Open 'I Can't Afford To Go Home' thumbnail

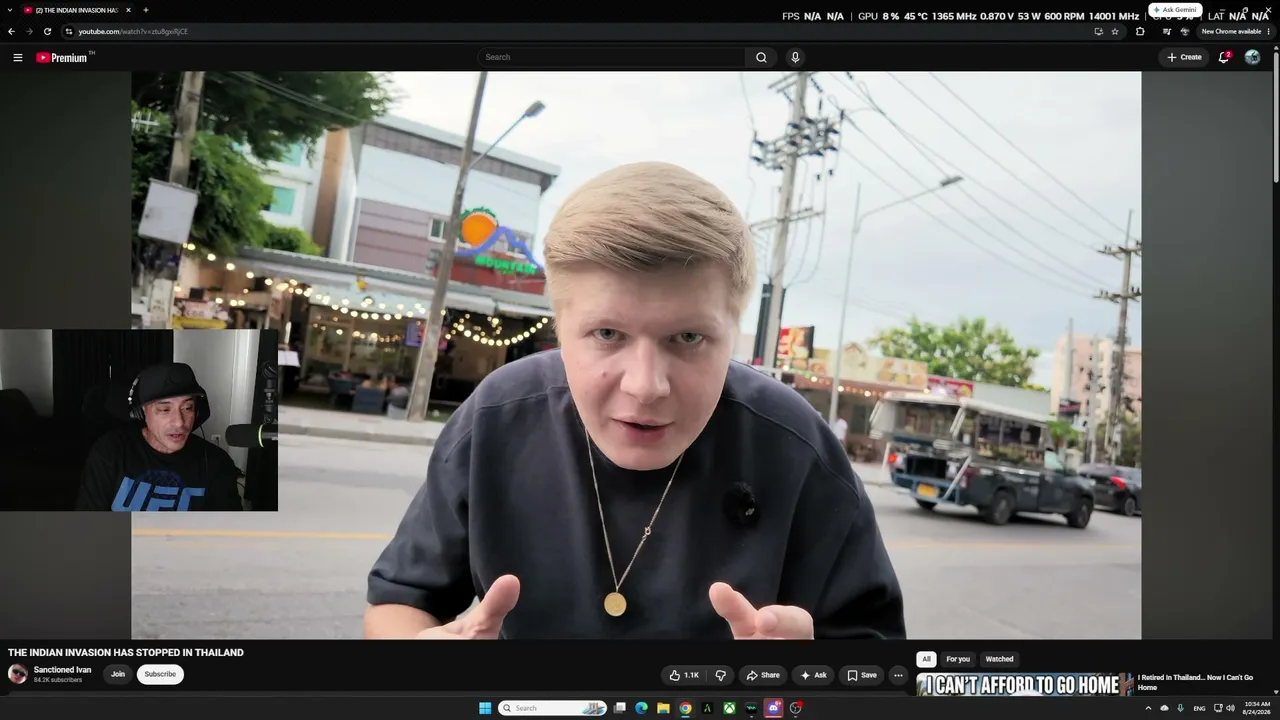1024,684
